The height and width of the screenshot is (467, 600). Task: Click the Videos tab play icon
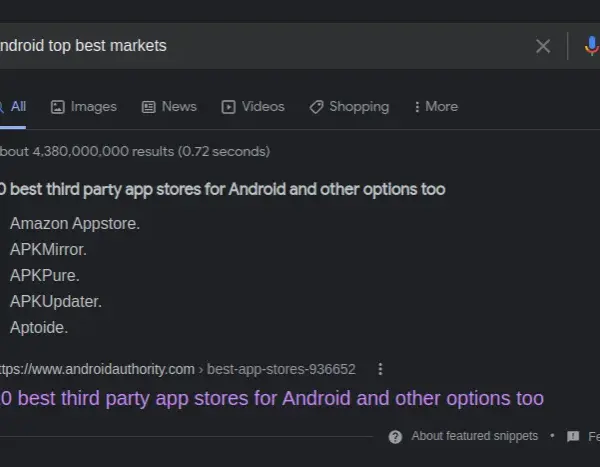point(228,107)
